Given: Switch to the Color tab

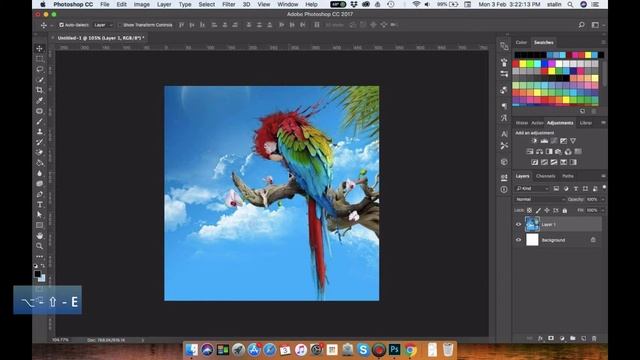Looking at the screenshot, I should pyautogui.click(x=521, y=42).
